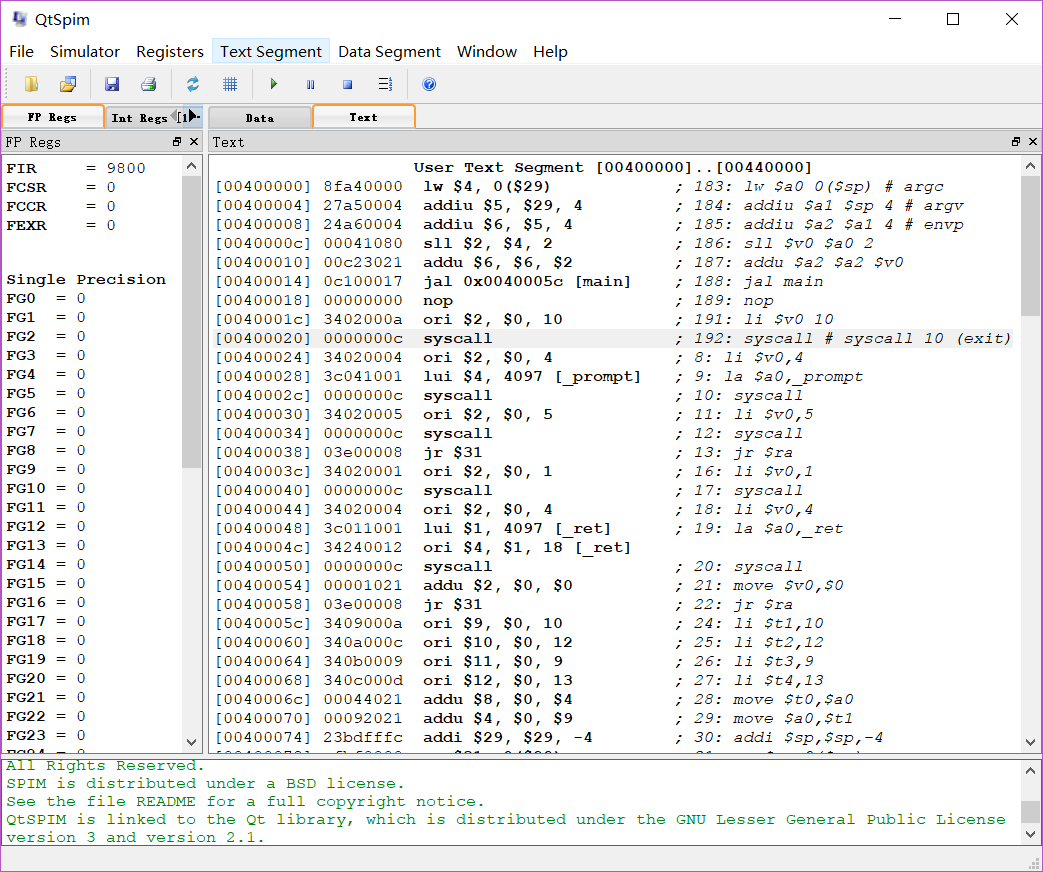Open the Simulator menu
Screen dimensions: 1043x872
coord(84,51)
